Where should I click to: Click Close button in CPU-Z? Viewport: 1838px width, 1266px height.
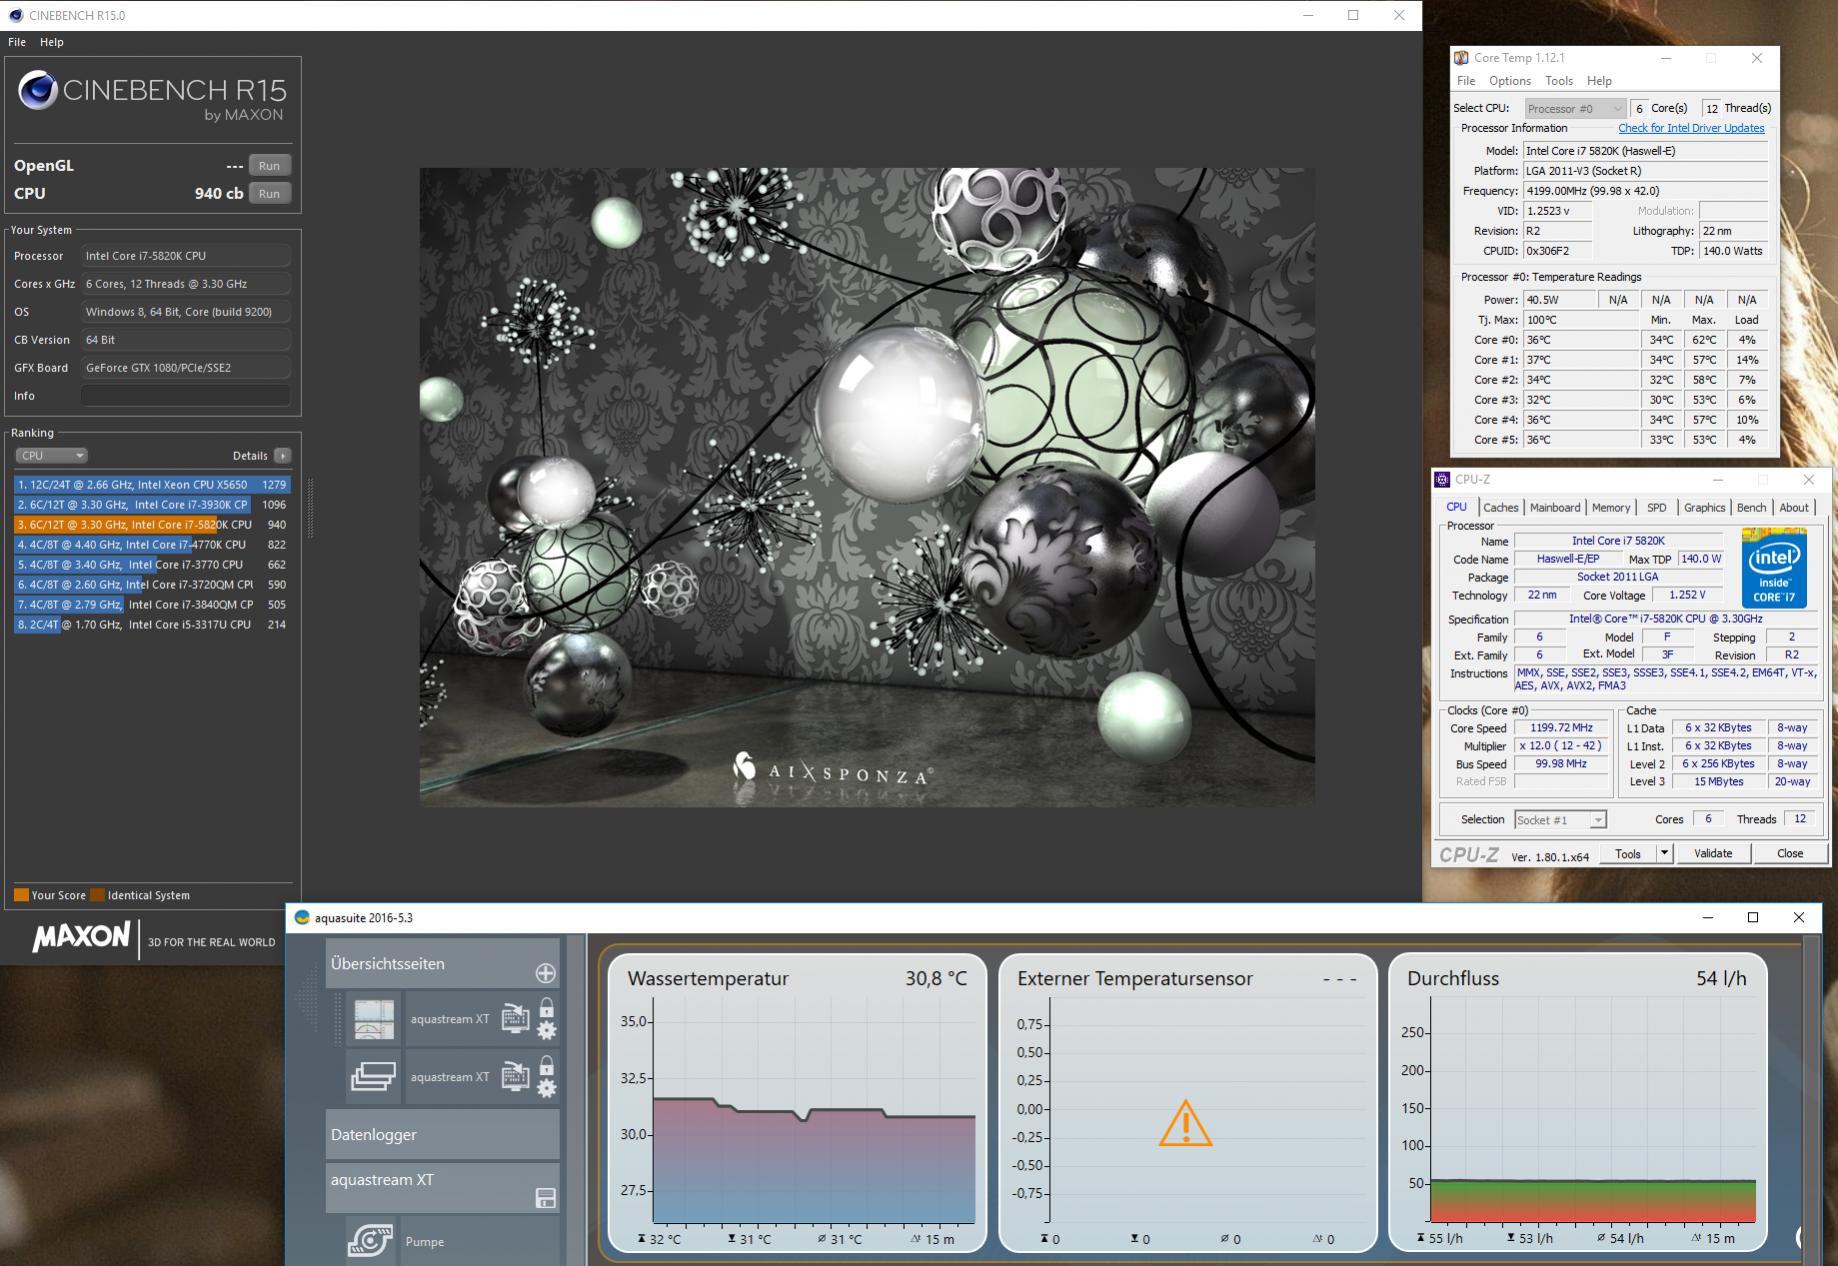point(1789,853)
